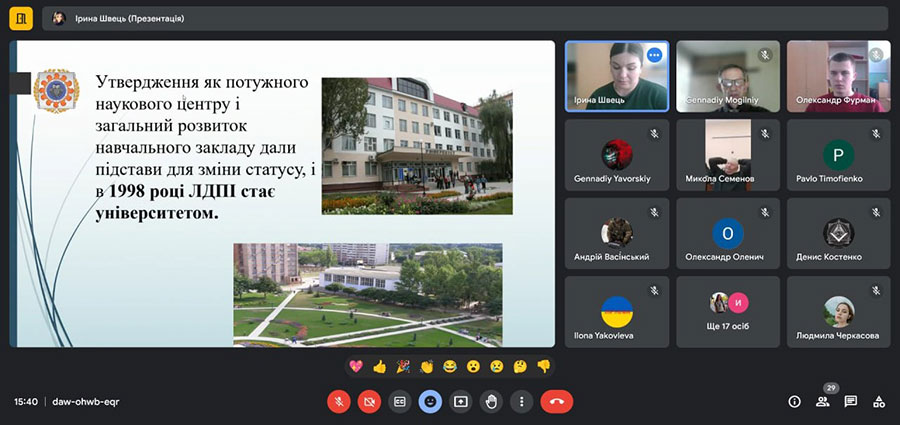
Task: Open the emoji reactions button
Action: [x=430, y=401]
